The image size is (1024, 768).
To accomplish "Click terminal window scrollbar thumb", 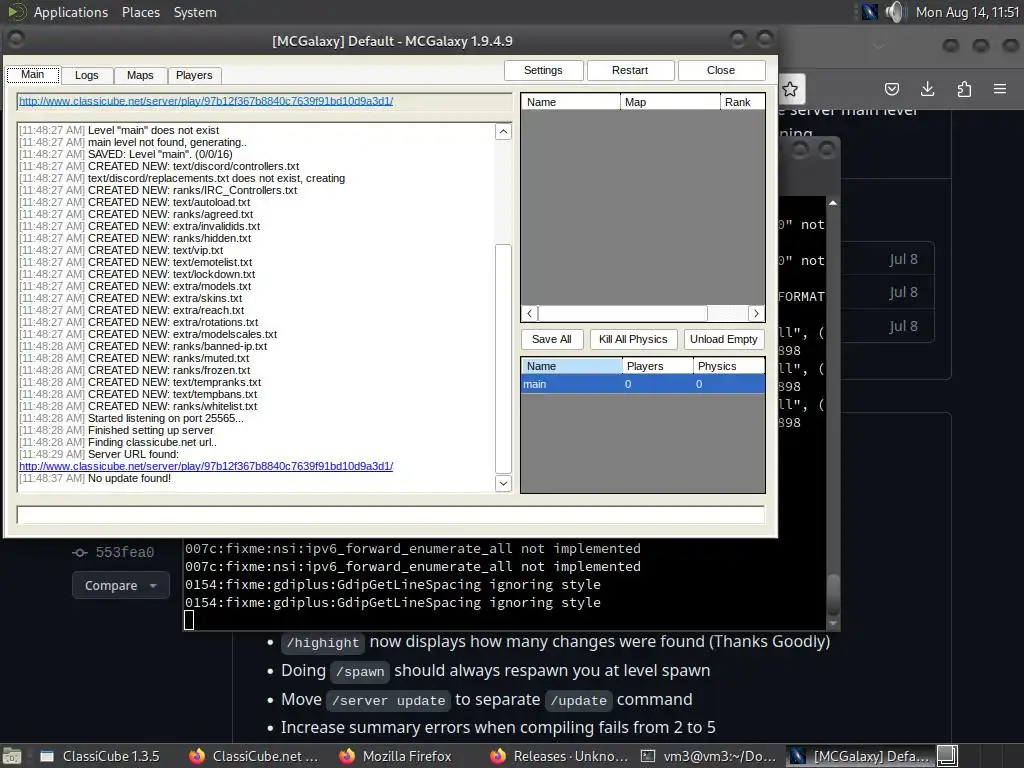I will coord(833,593).
